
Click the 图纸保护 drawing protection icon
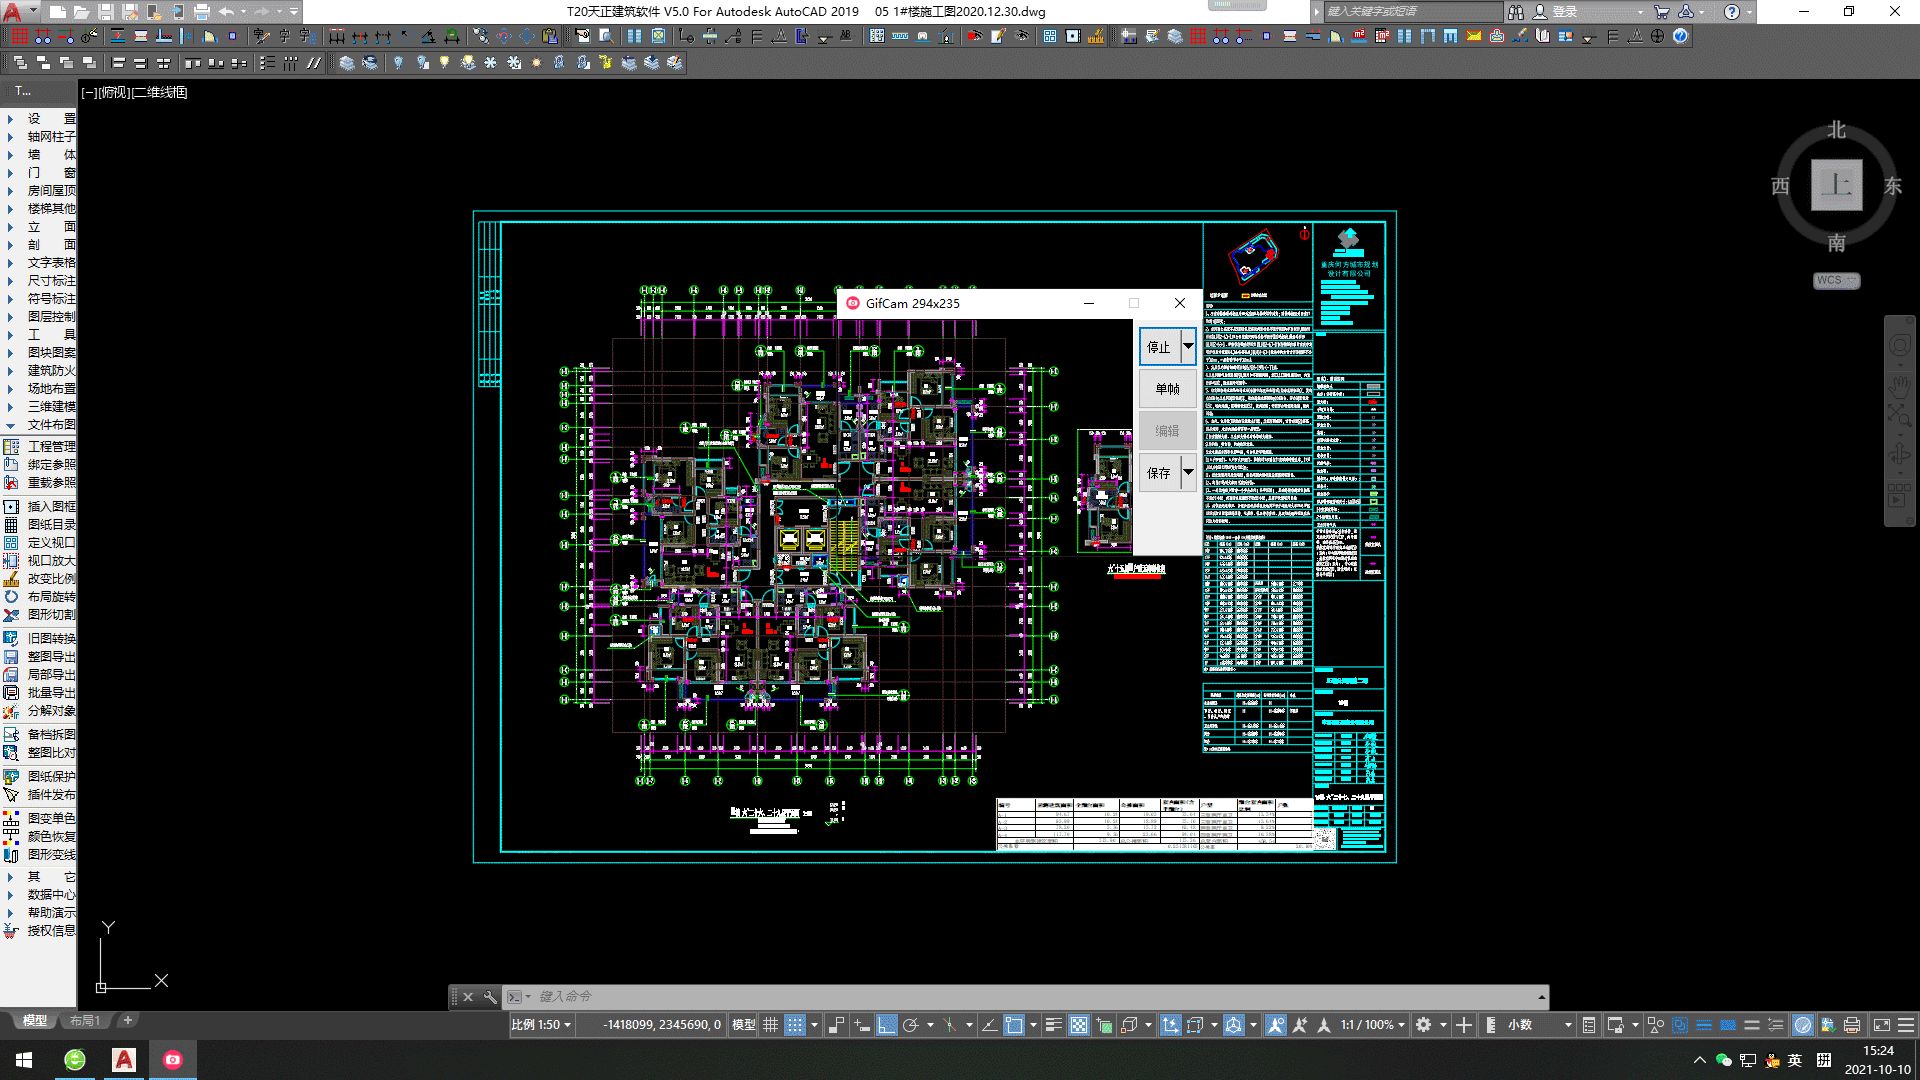tap(11, 777)
